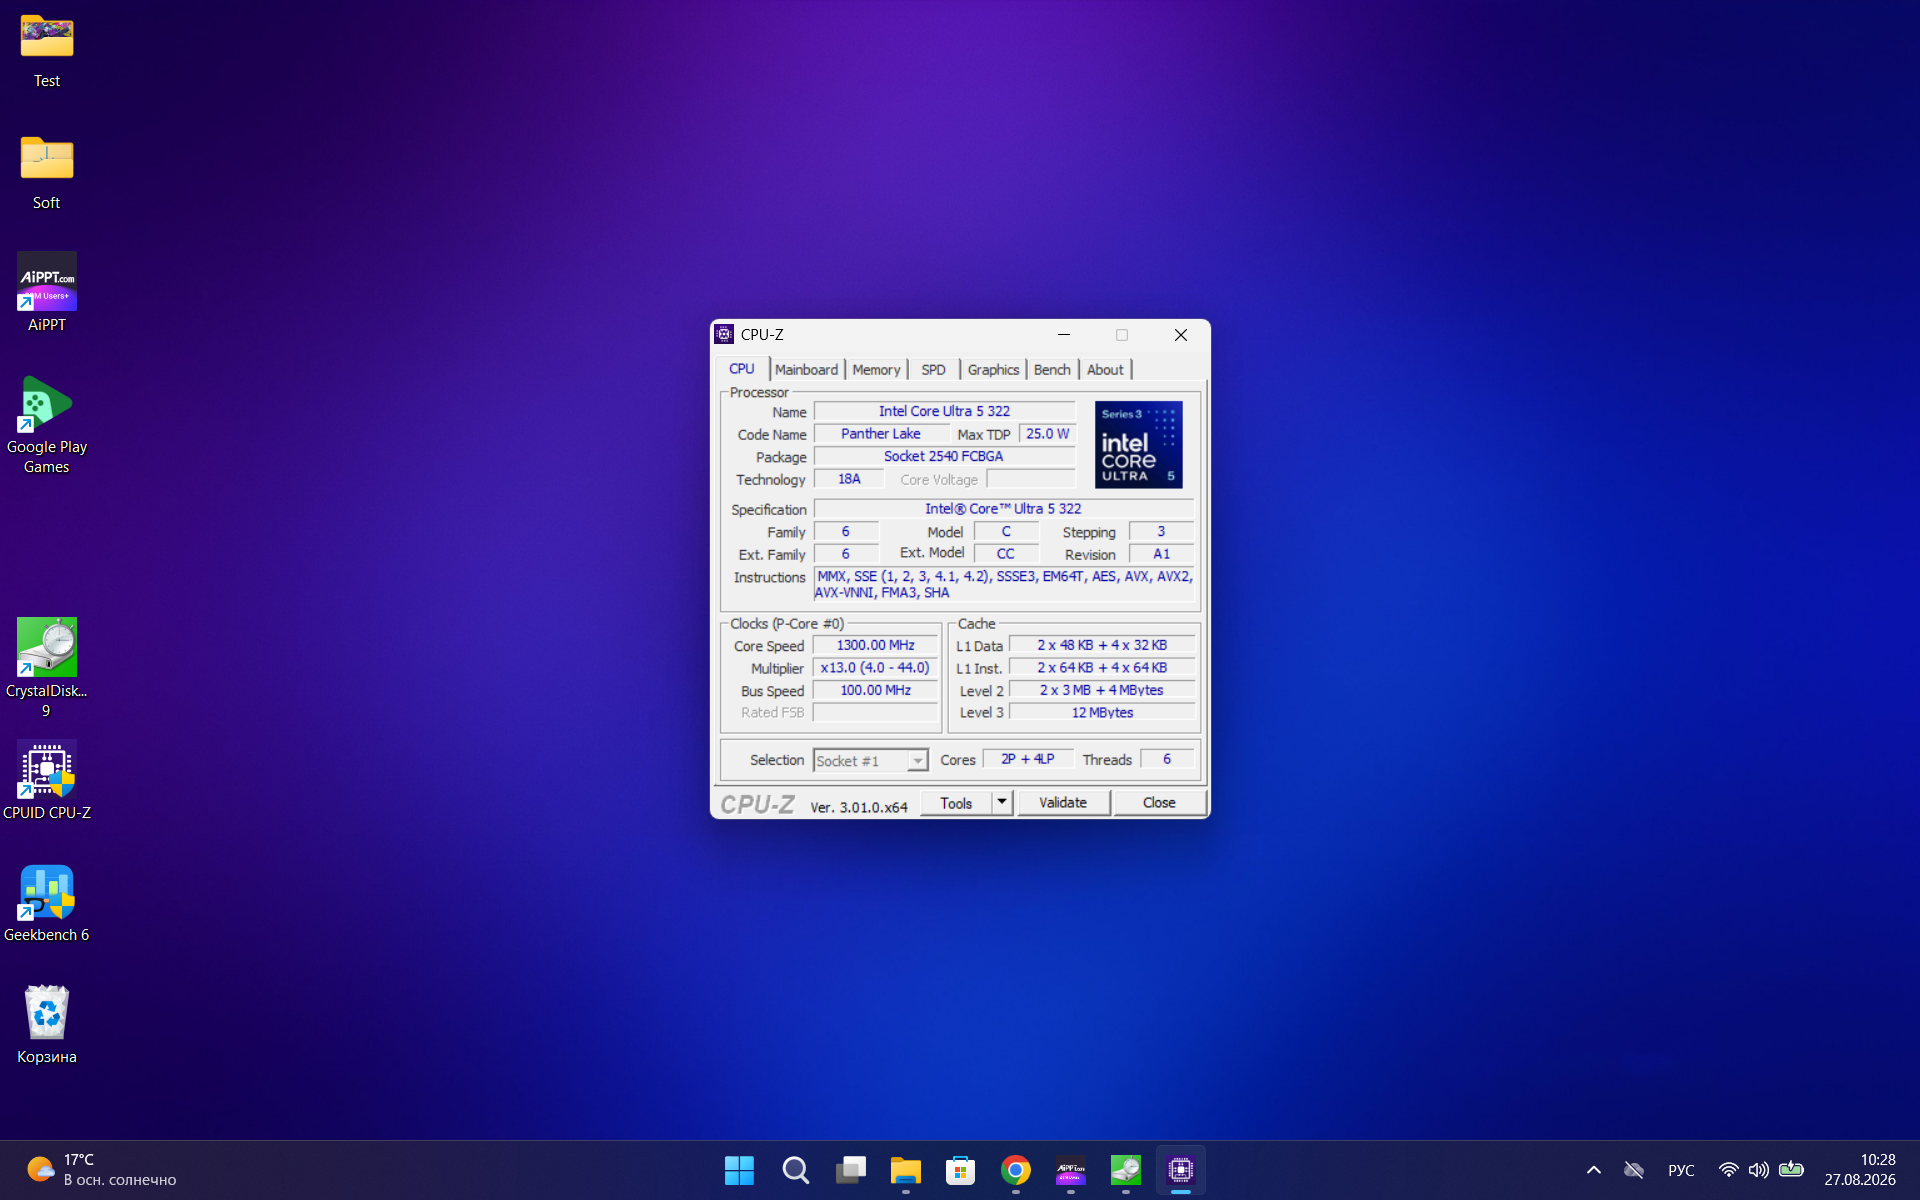1920x1200 pixels.
Task: Click the Level 2 cache value
Action: click(1102, 690)
